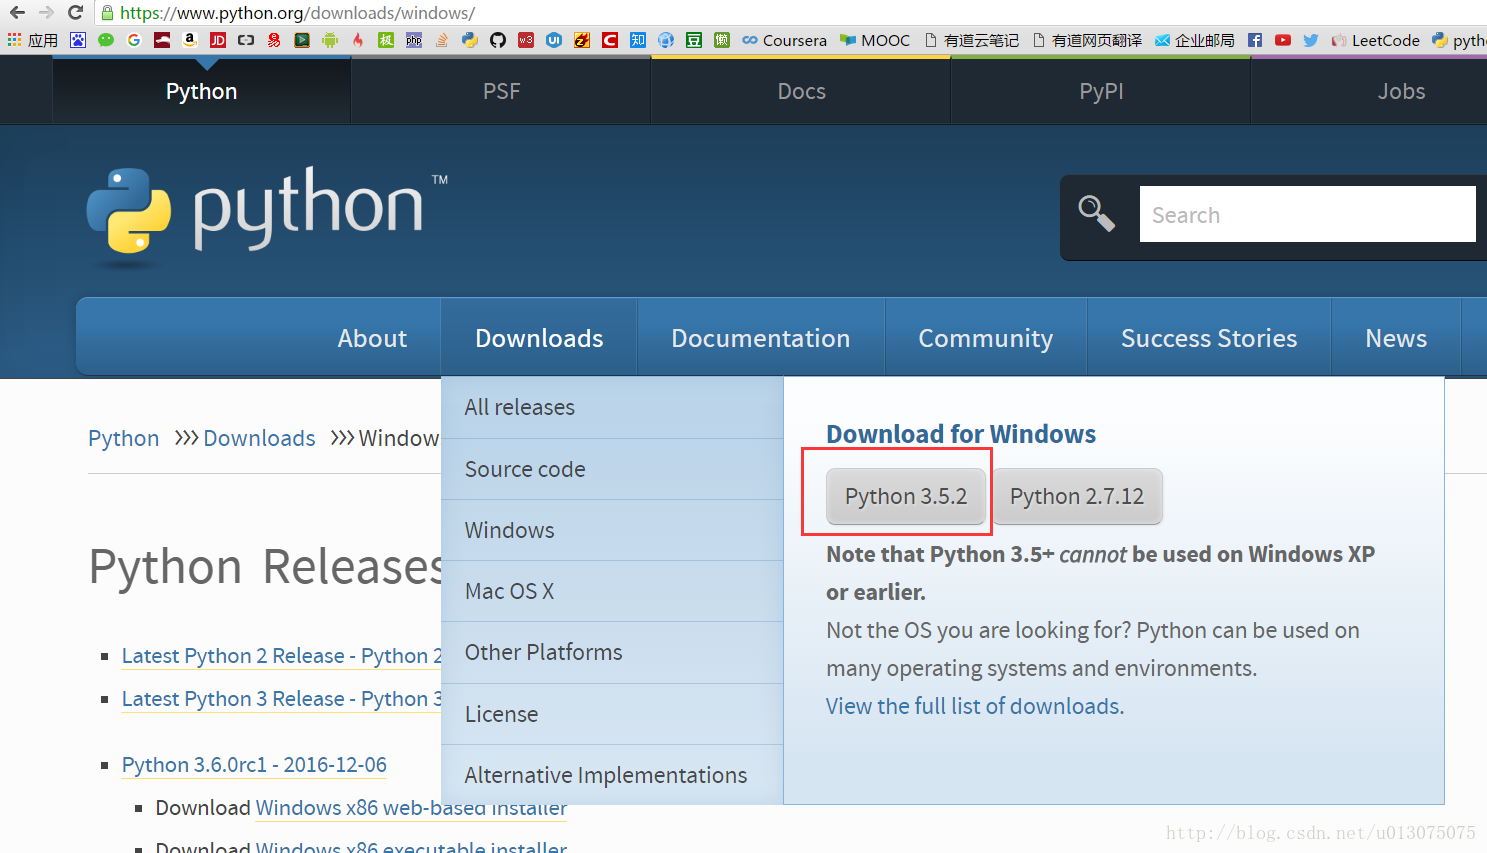Select the PSF top tab

tap(501, 91)
